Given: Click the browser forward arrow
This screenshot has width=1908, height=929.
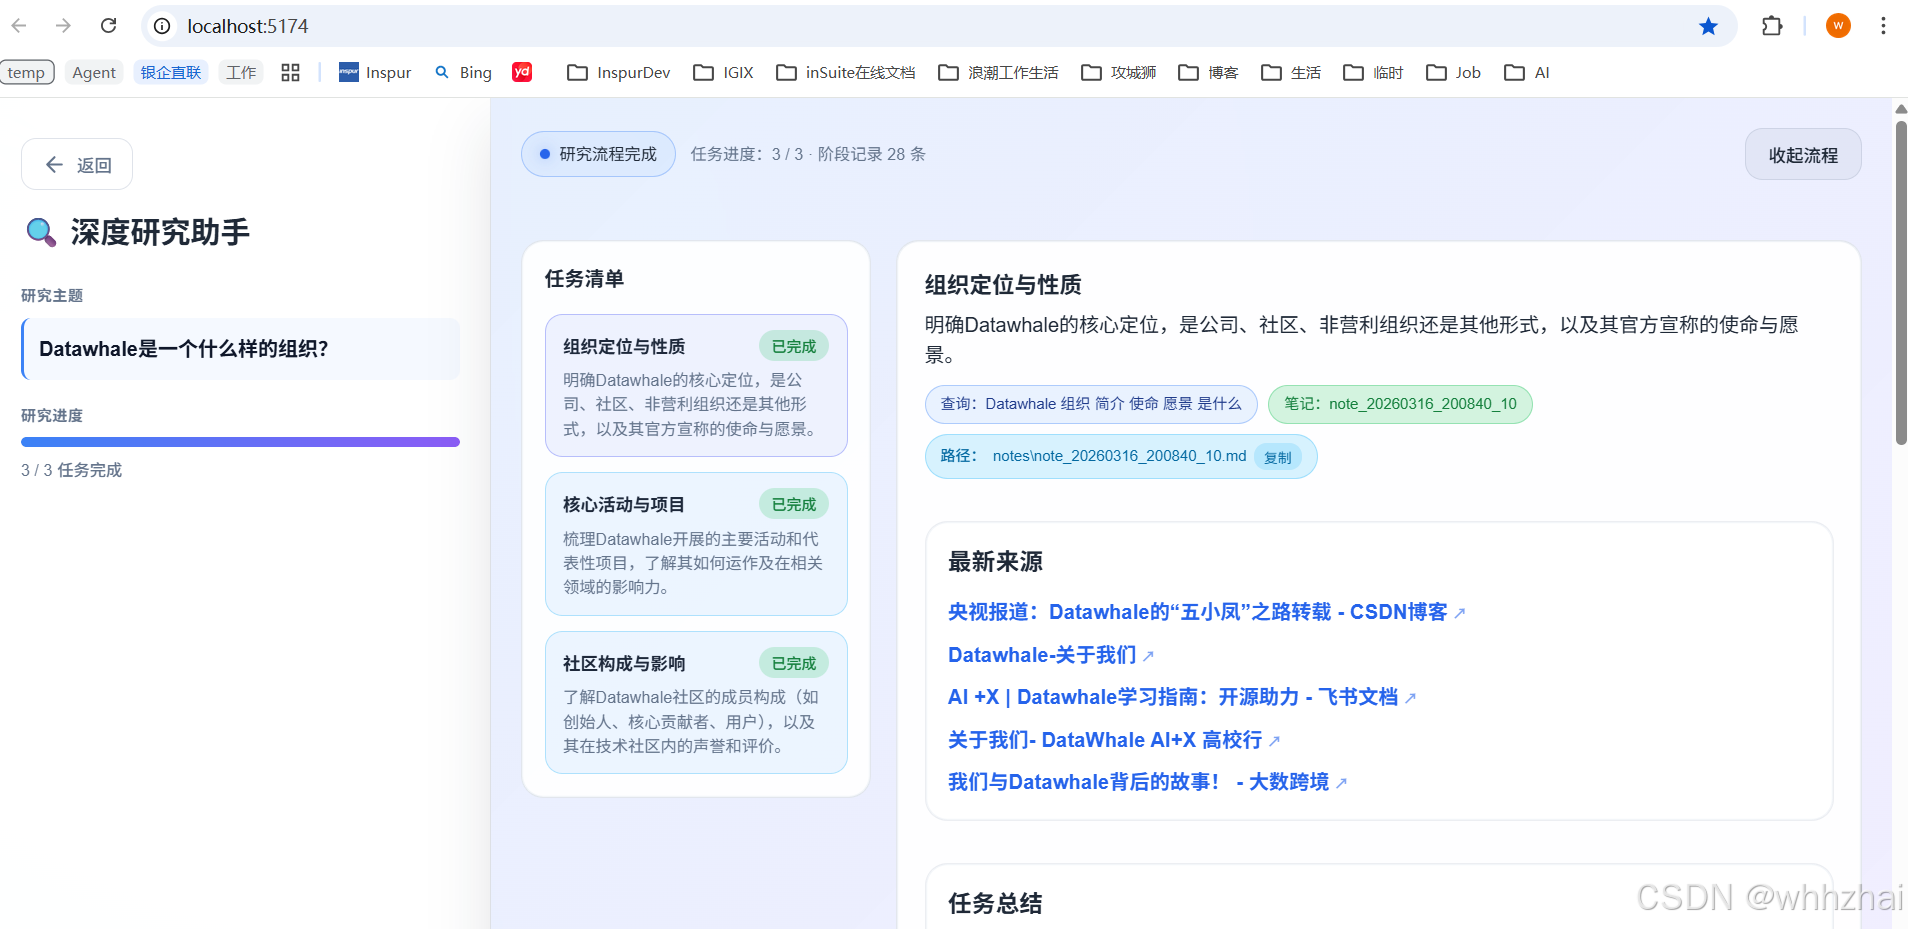Looking at the screenshot, I should pos(63,26).
